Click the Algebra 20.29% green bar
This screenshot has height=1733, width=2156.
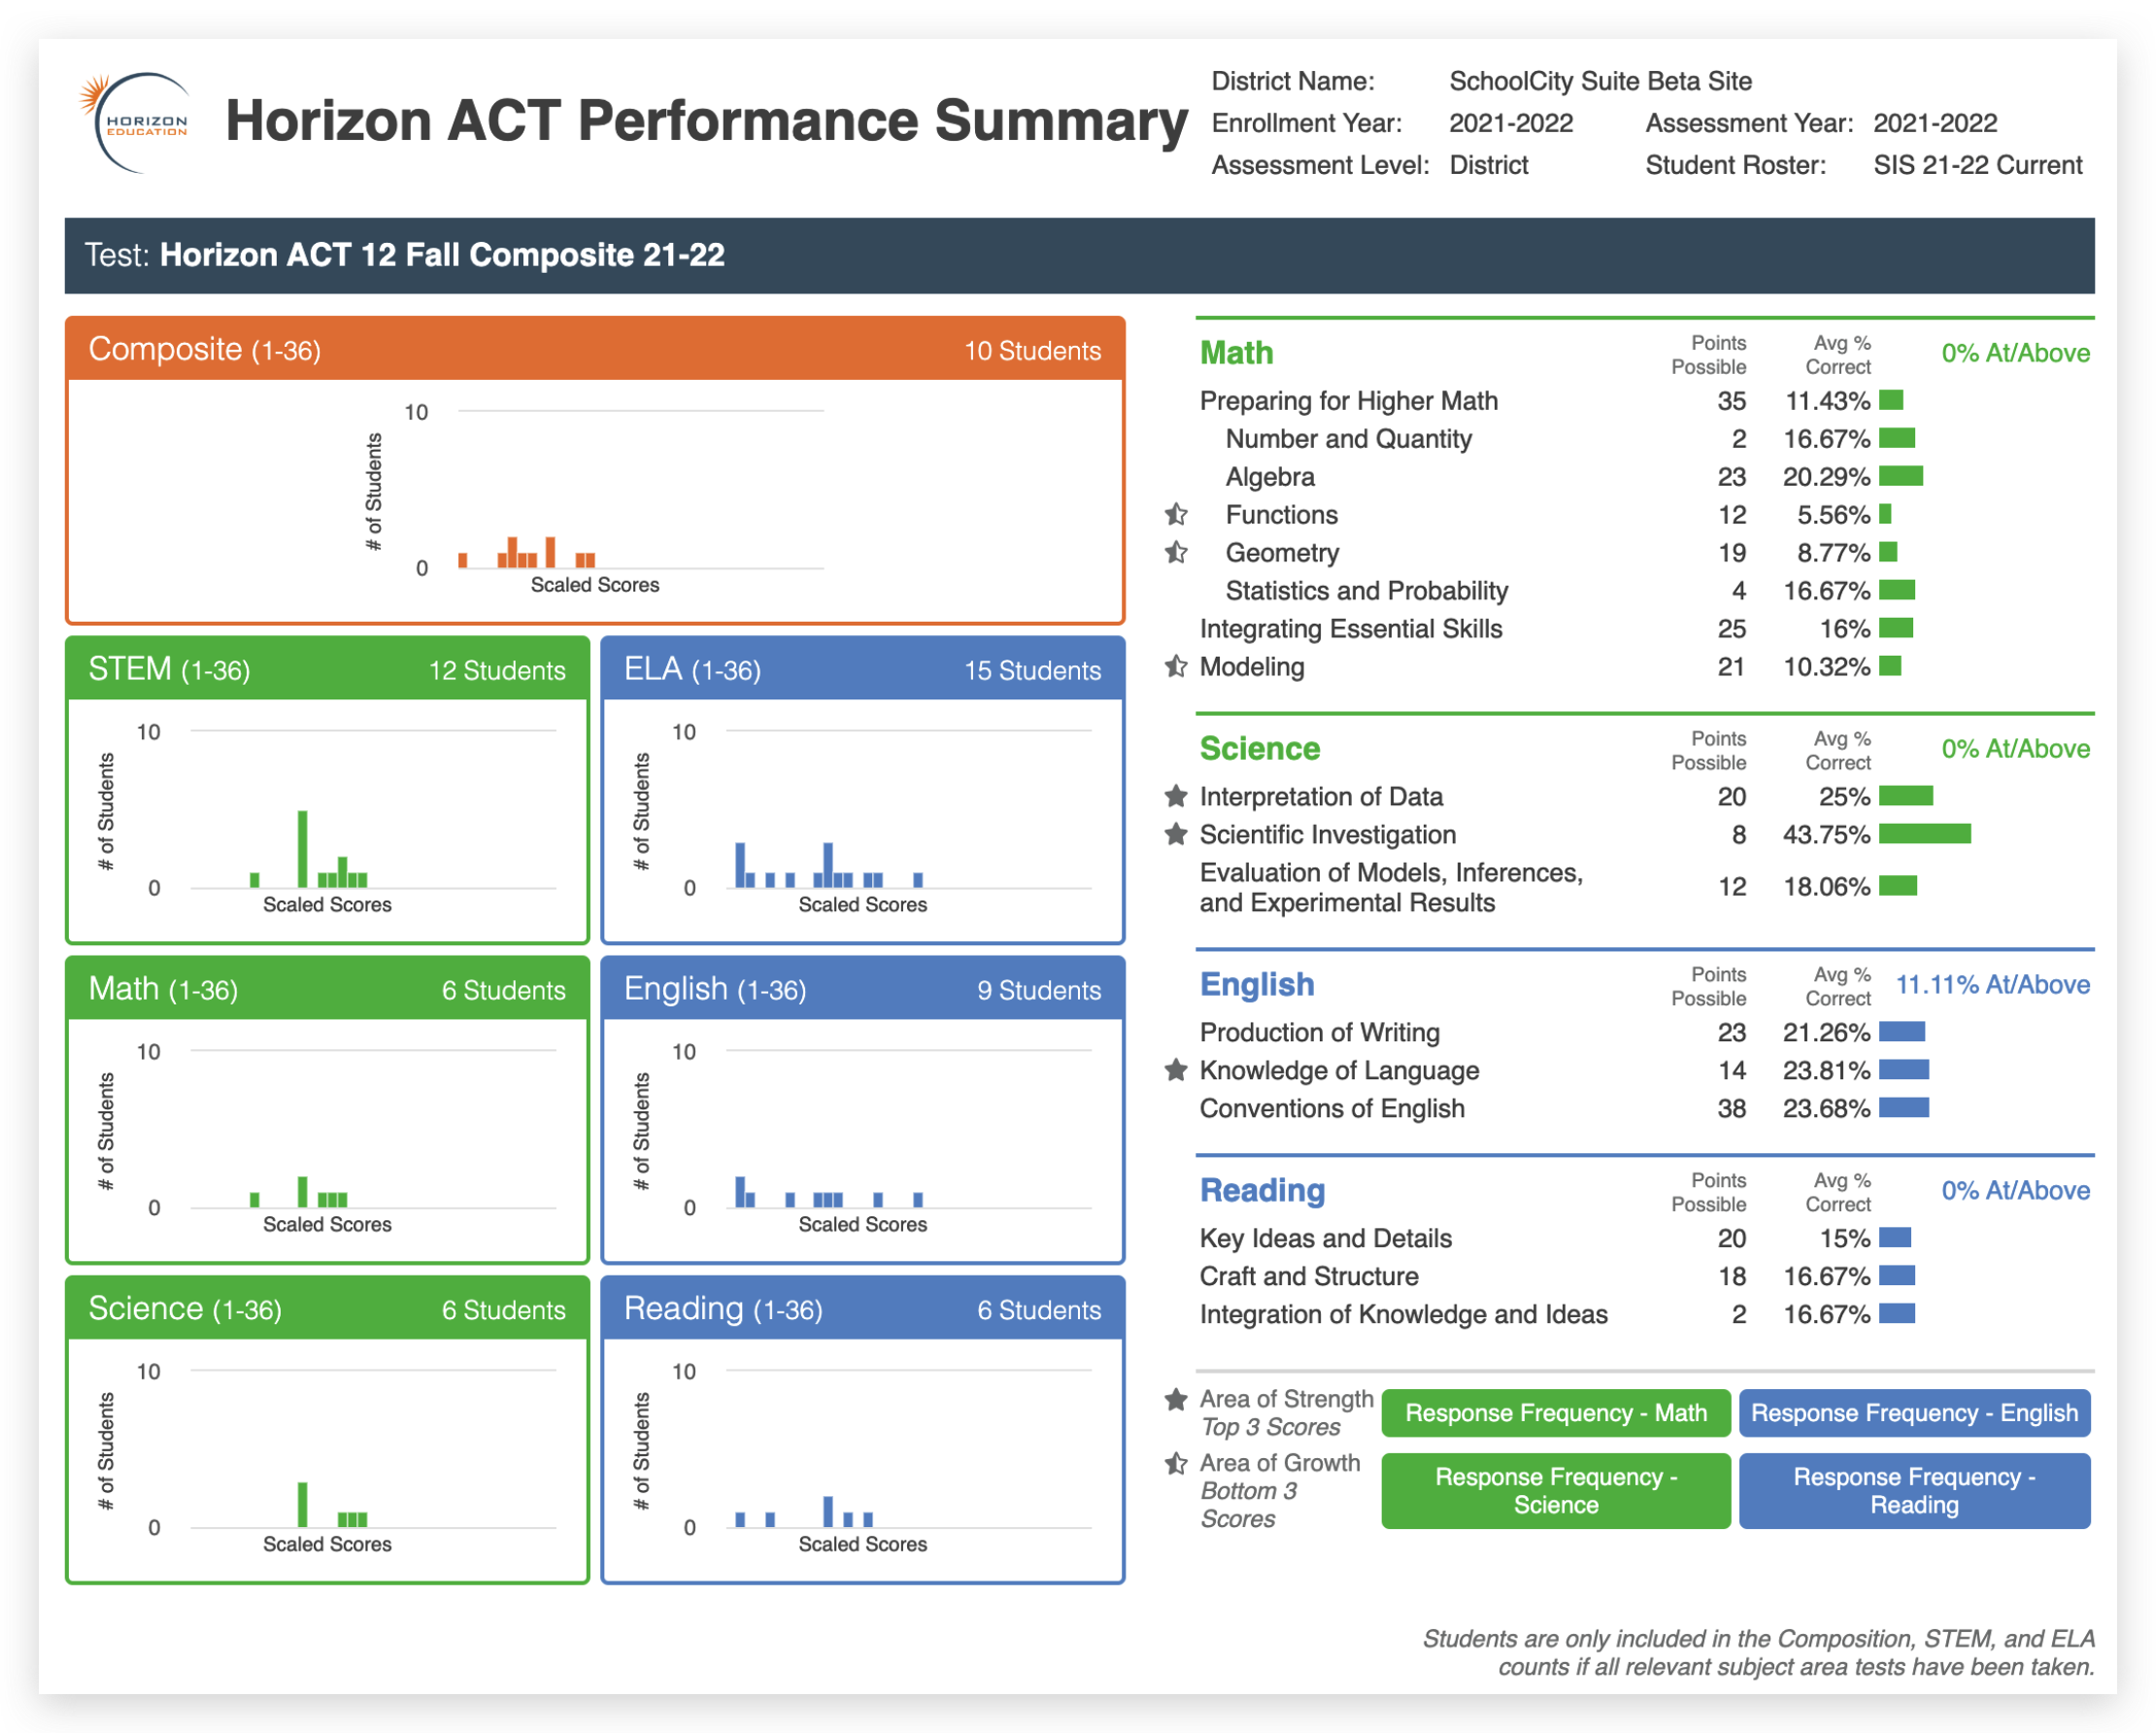(x=1900, y=476)
